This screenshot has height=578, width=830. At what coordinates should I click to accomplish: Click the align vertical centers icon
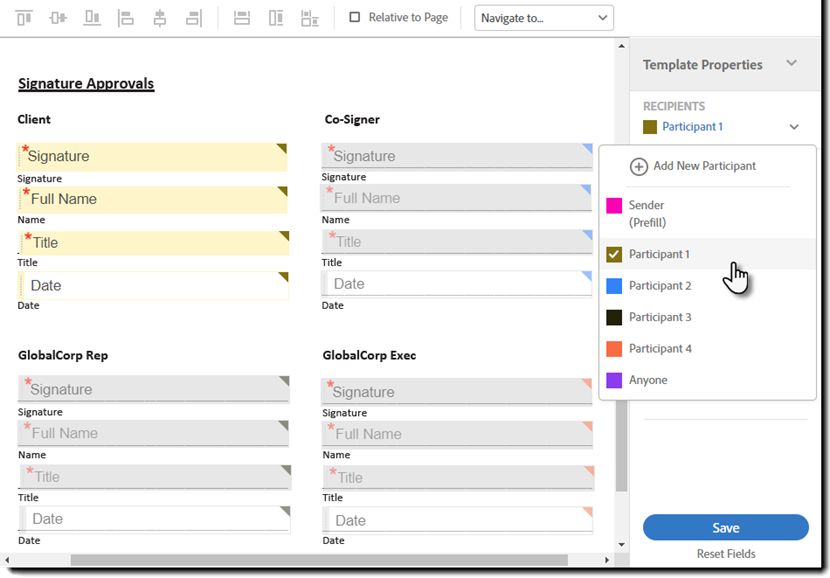[x=58, y=18]
